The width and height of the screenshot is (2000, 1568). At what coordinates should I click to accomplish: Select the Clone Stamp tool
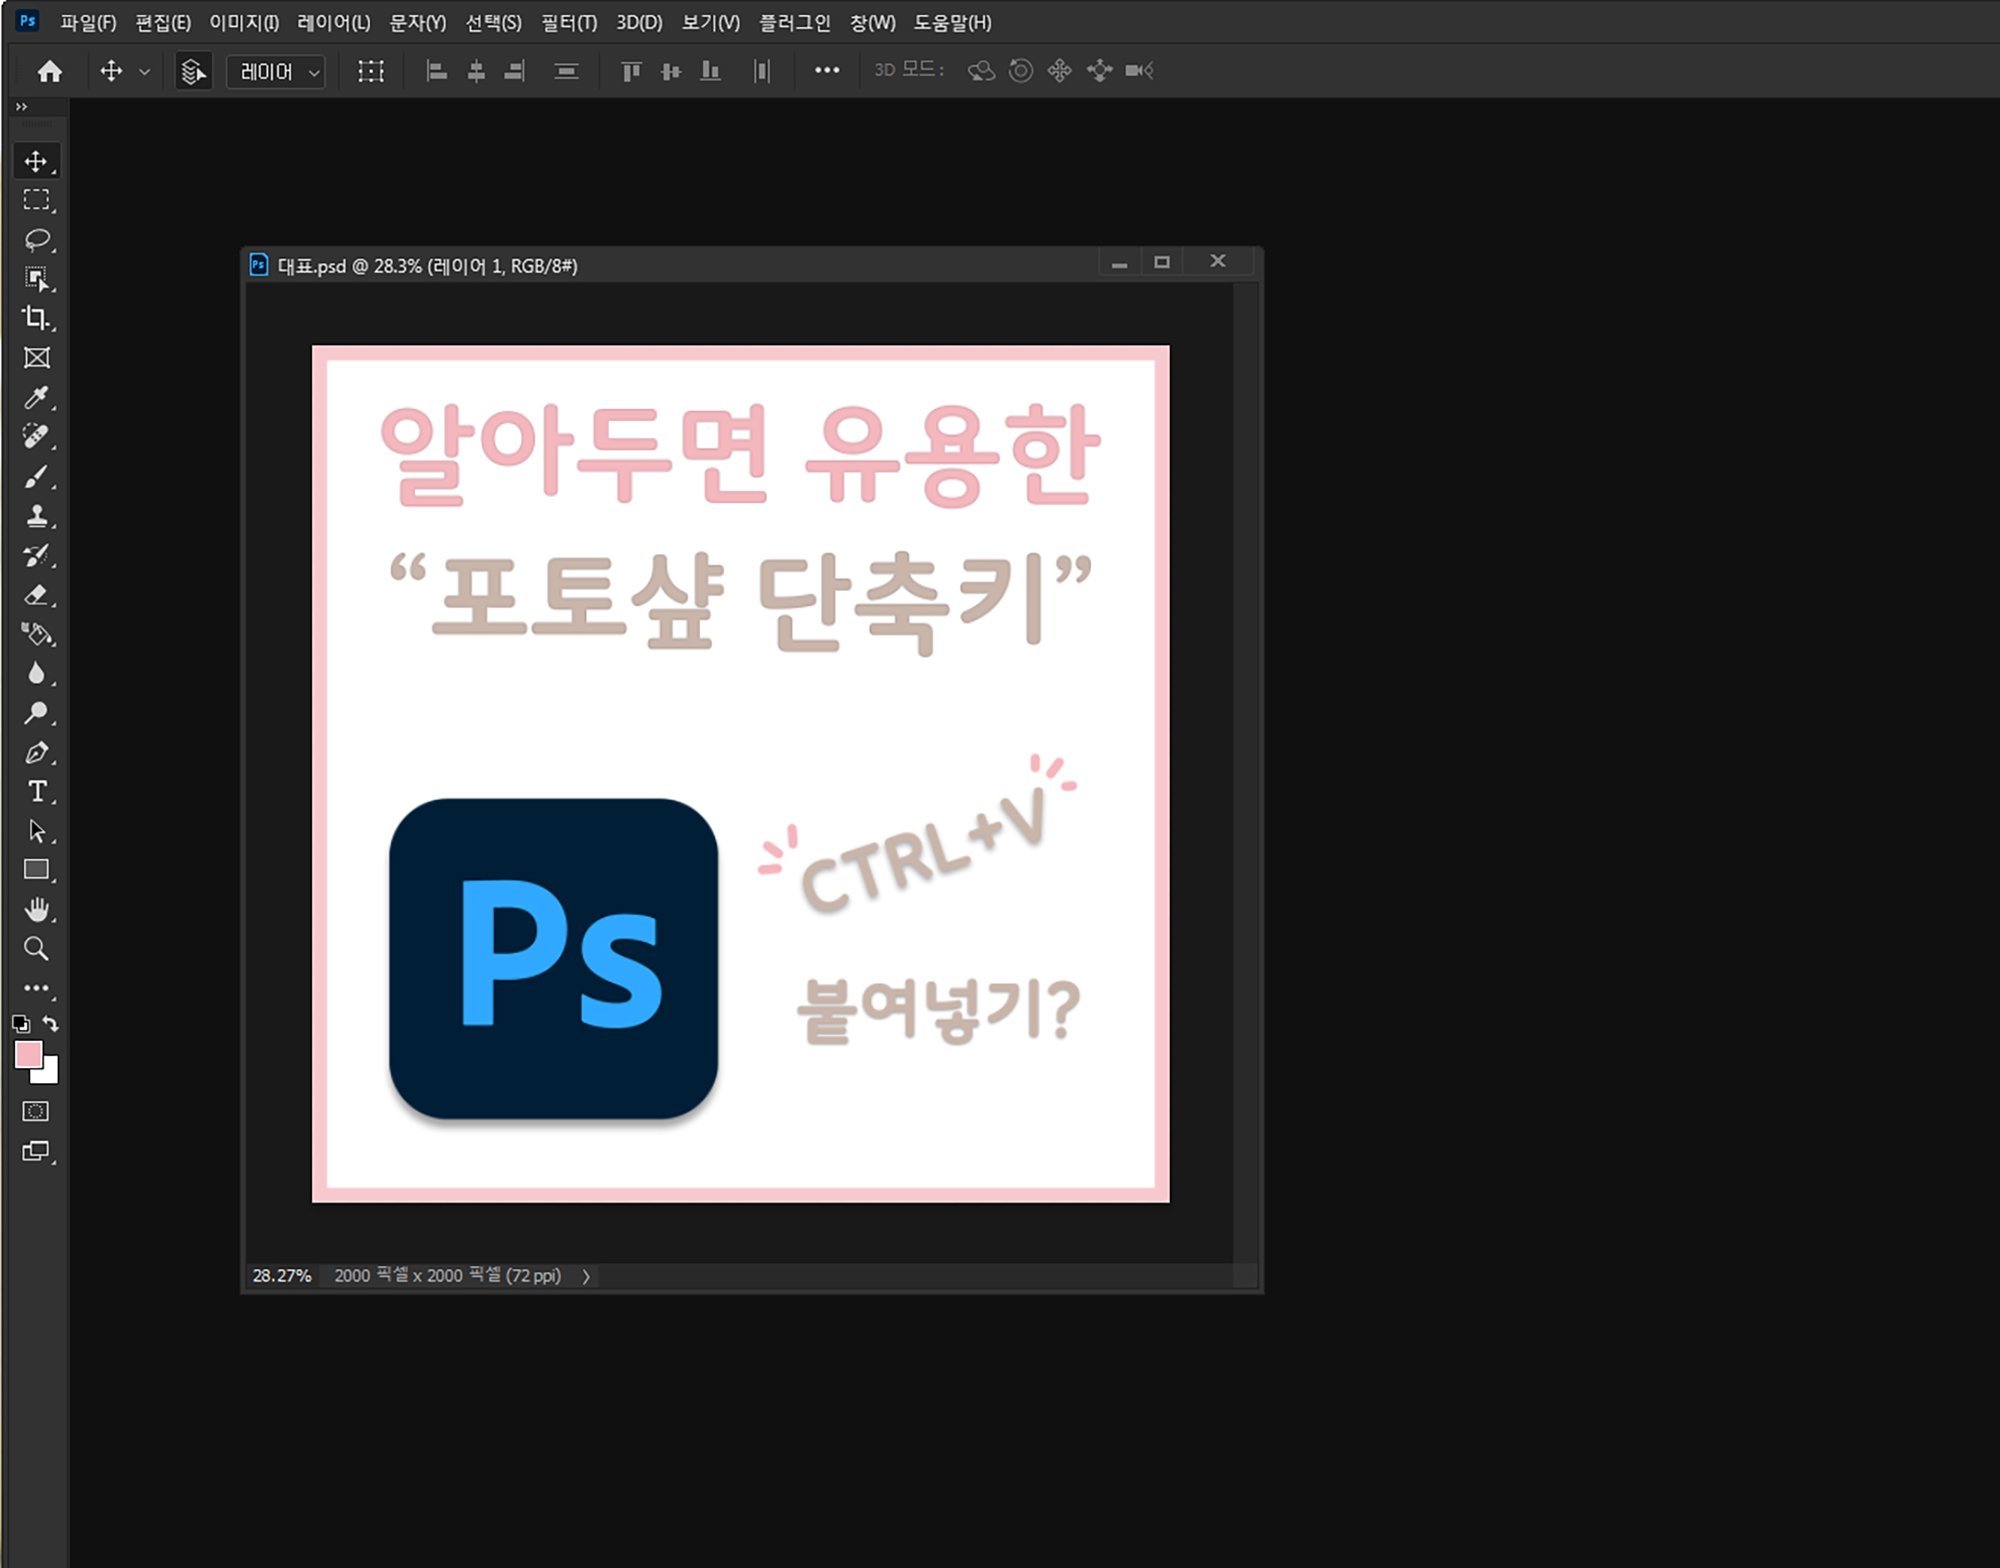[x=36, y=516]
